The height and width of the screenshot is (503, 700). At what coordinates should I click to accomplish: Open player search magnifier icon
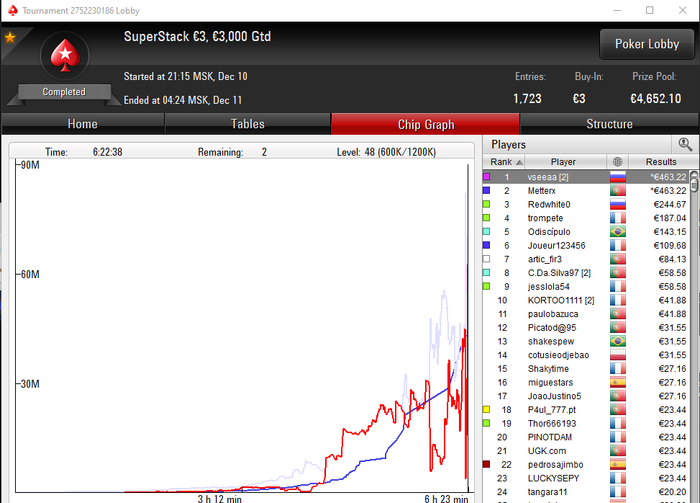pyautogui.click(x=685, y=144)
